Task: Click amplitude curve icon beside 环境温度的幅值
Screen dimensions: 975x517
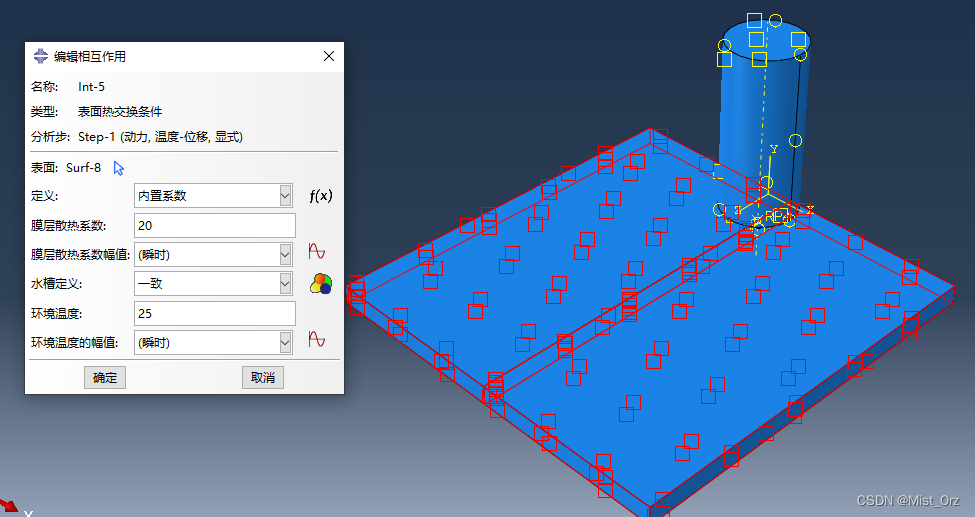Action: (317, 340)
